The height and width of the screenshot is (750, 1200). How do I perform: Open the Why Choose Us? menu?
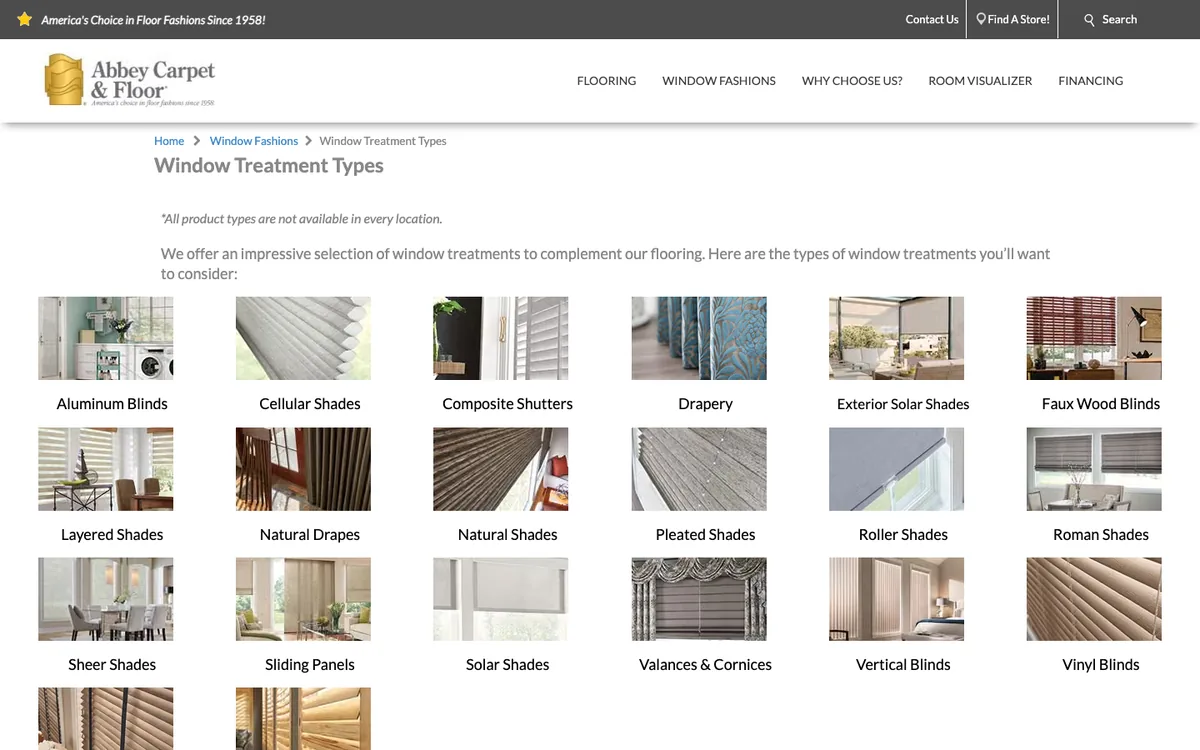tap(852, 81)
